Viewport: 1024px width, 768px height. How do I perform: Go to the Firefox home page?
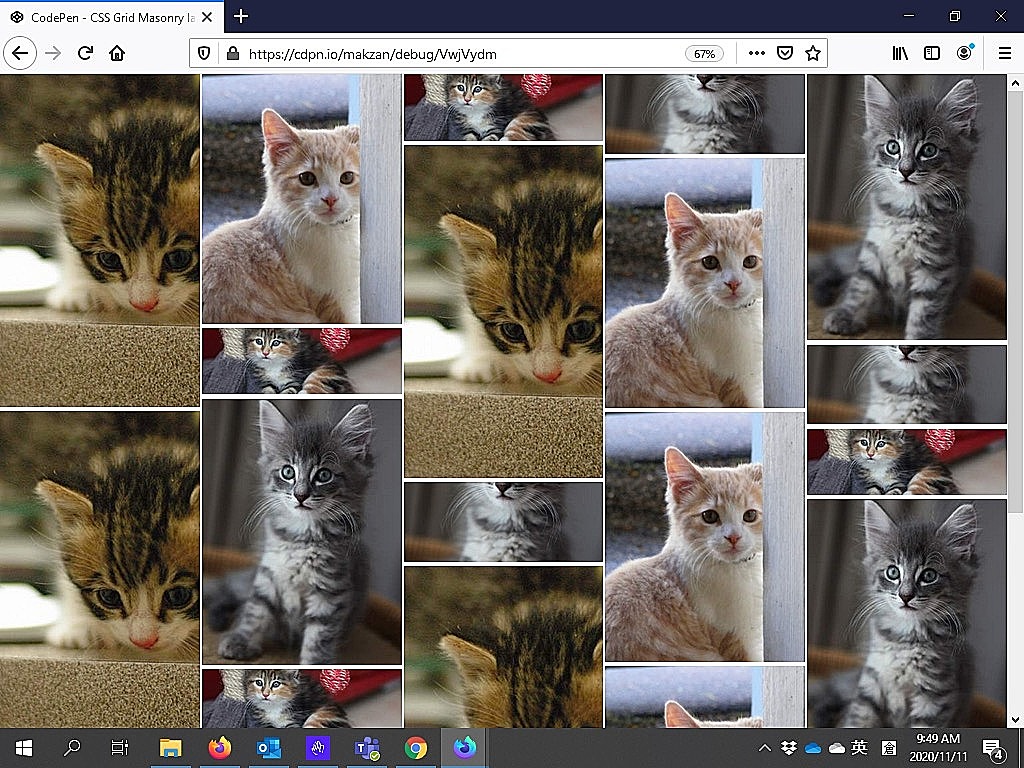117,53
